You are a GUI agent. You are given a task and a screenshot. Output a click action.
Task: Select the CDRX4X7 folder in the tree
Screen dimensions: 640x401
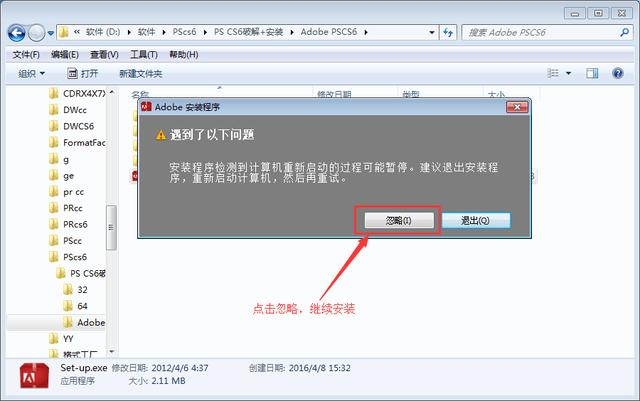[77, 94]
